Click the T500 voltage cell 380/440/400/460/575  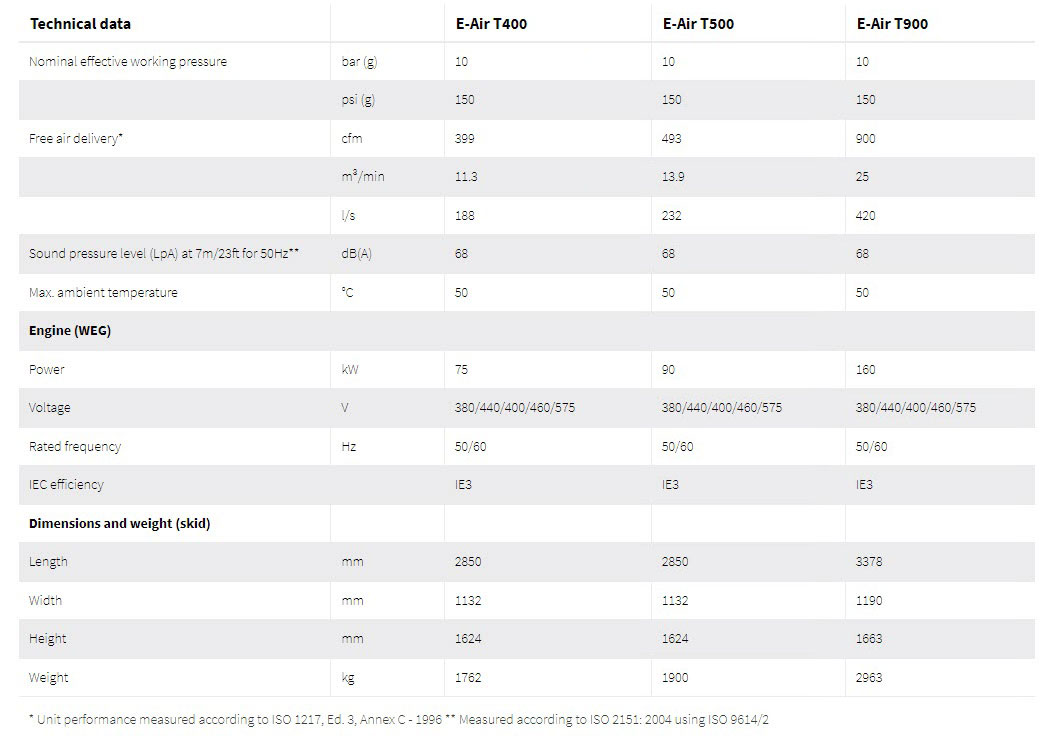(721, 407)
